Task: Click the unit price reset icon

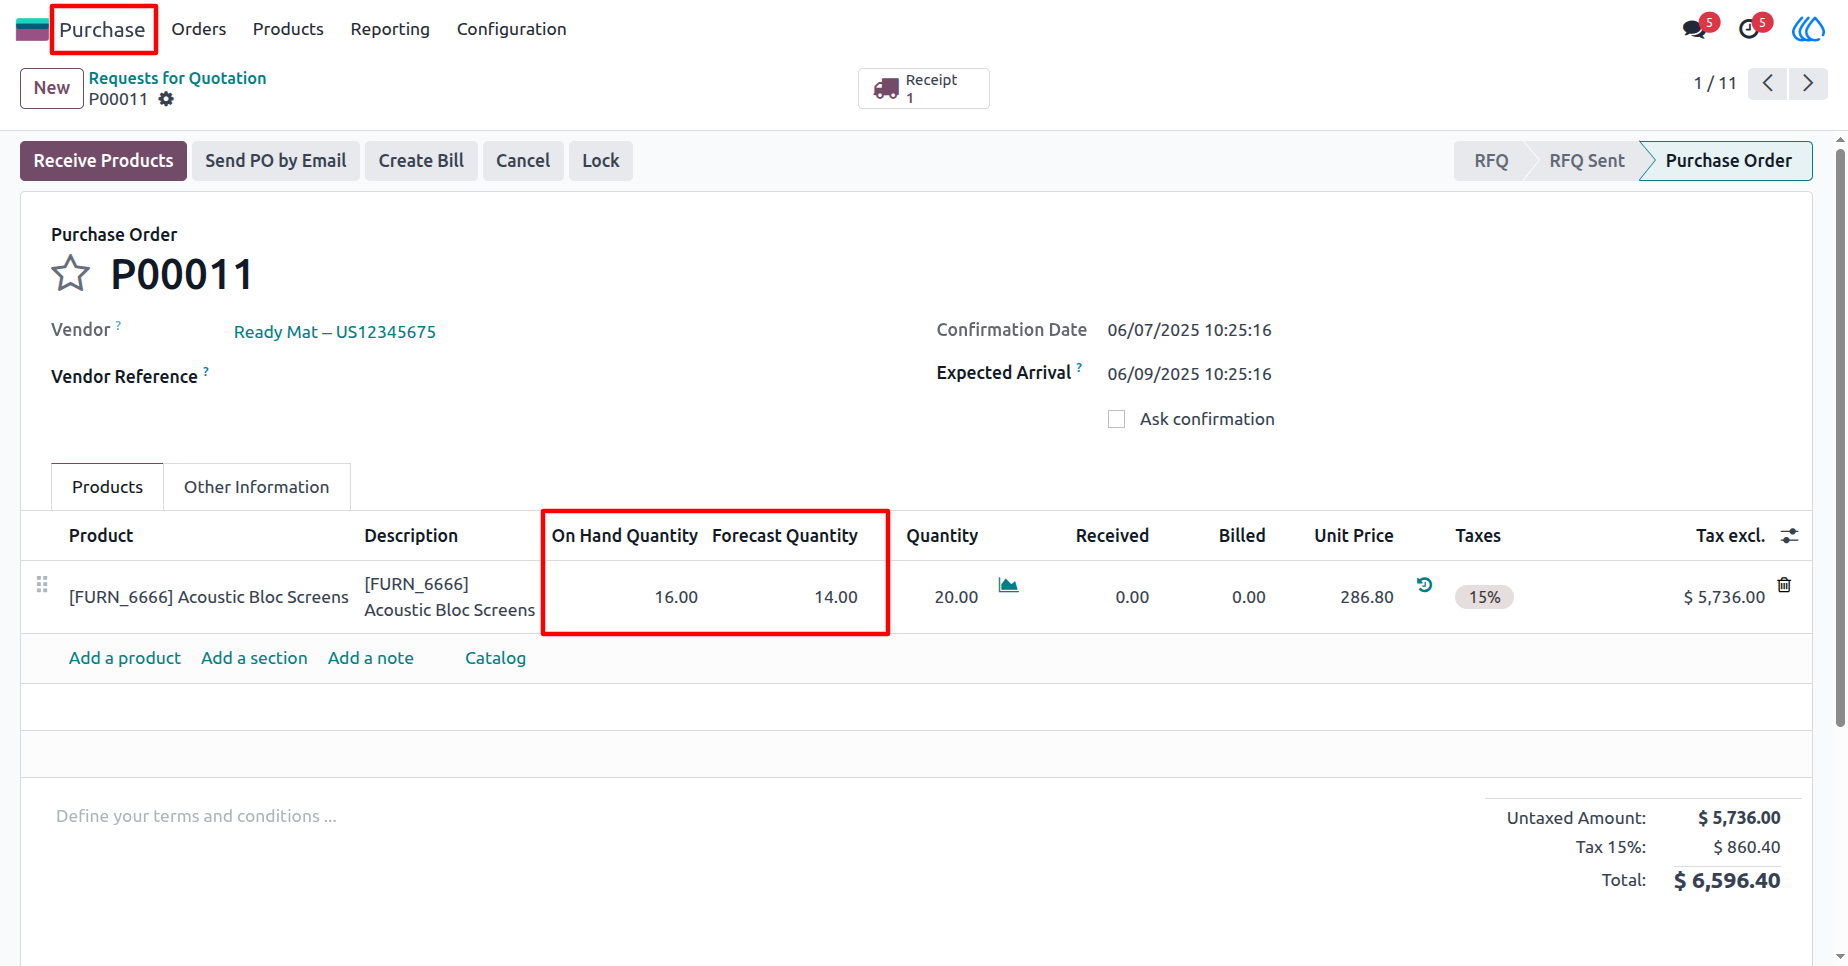Action: tap(1424, 585)
